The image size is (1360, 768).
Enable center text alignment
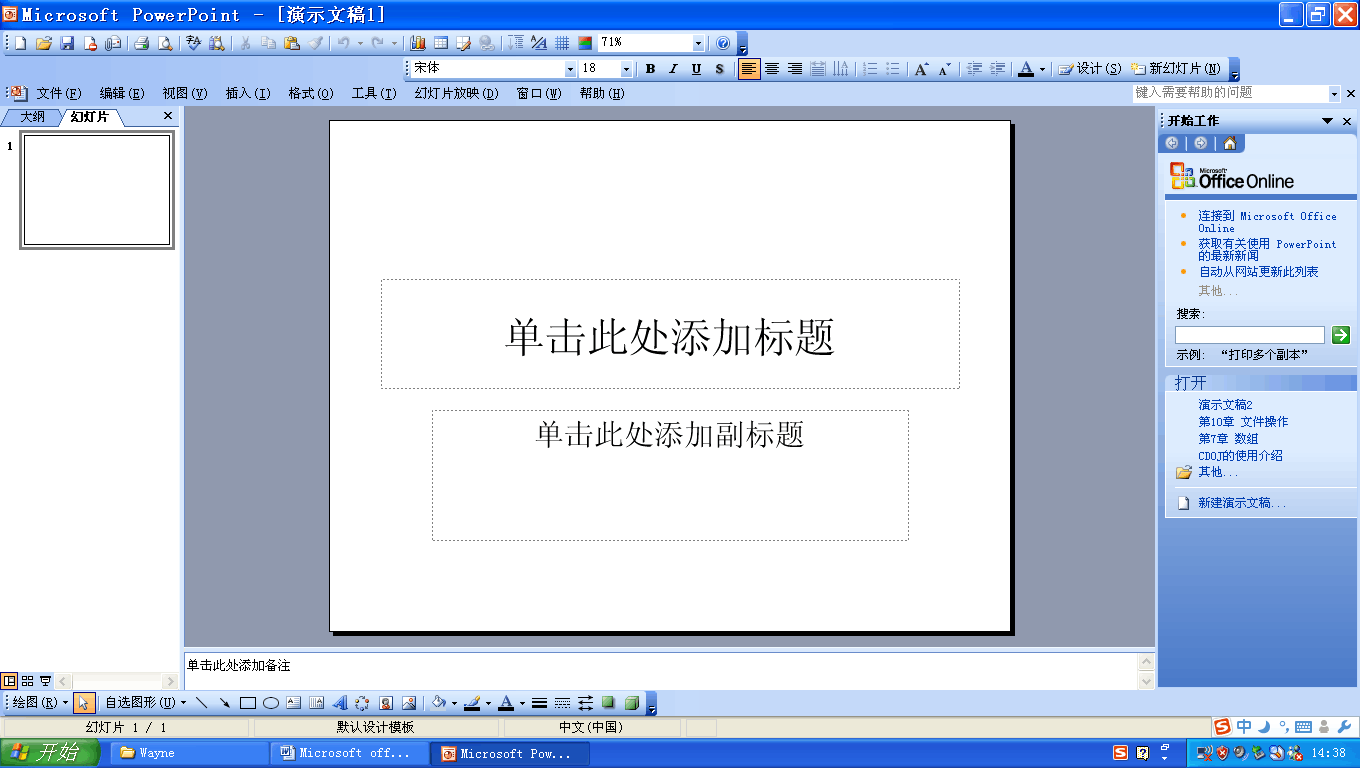[x=772, y=69]
